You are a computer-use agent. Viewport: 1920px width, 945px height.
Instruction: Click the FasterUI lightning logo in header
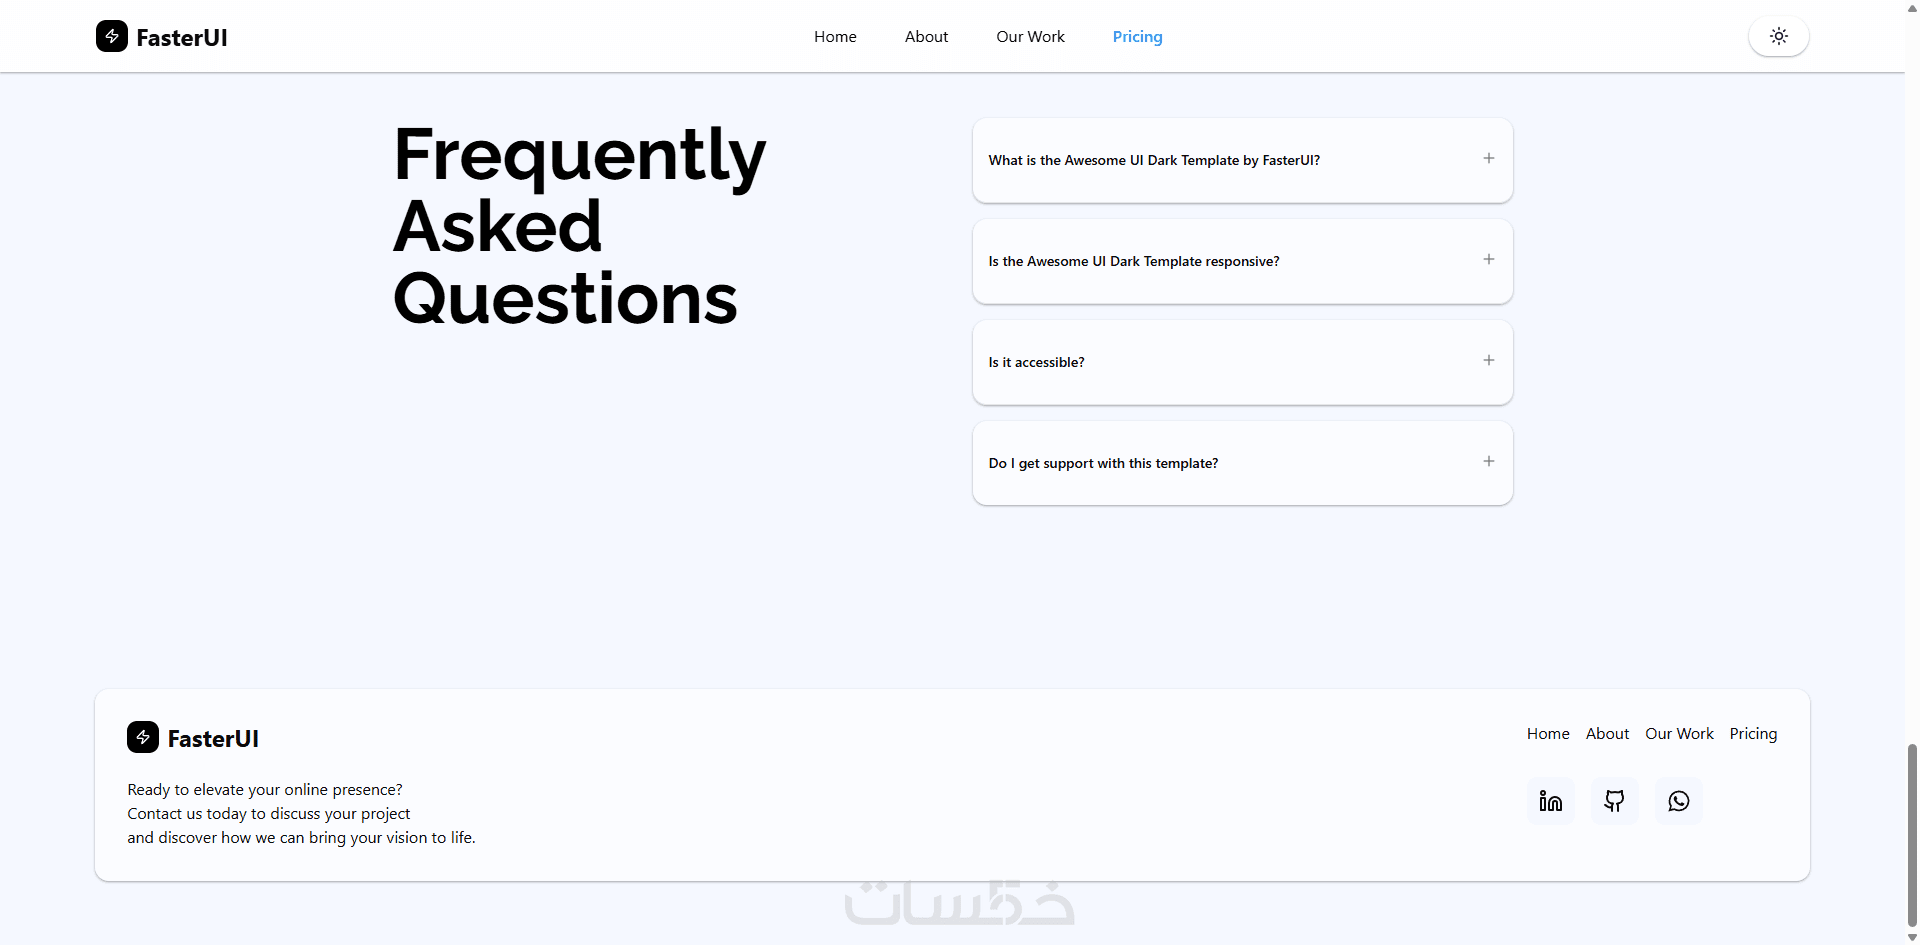(x=112, y=36)
